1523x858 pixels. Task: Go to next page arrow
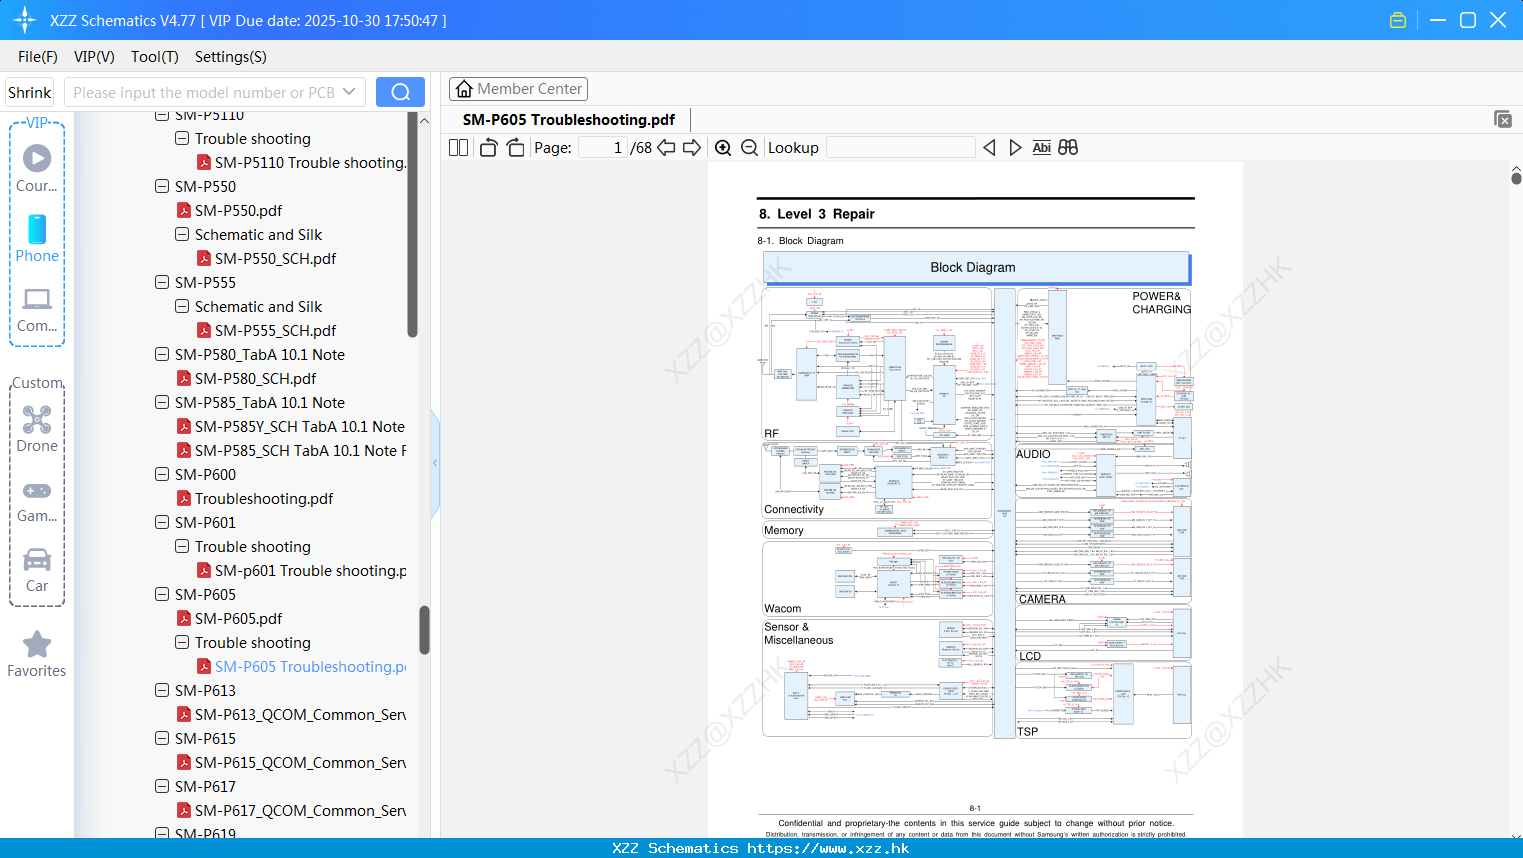(692, 147)
